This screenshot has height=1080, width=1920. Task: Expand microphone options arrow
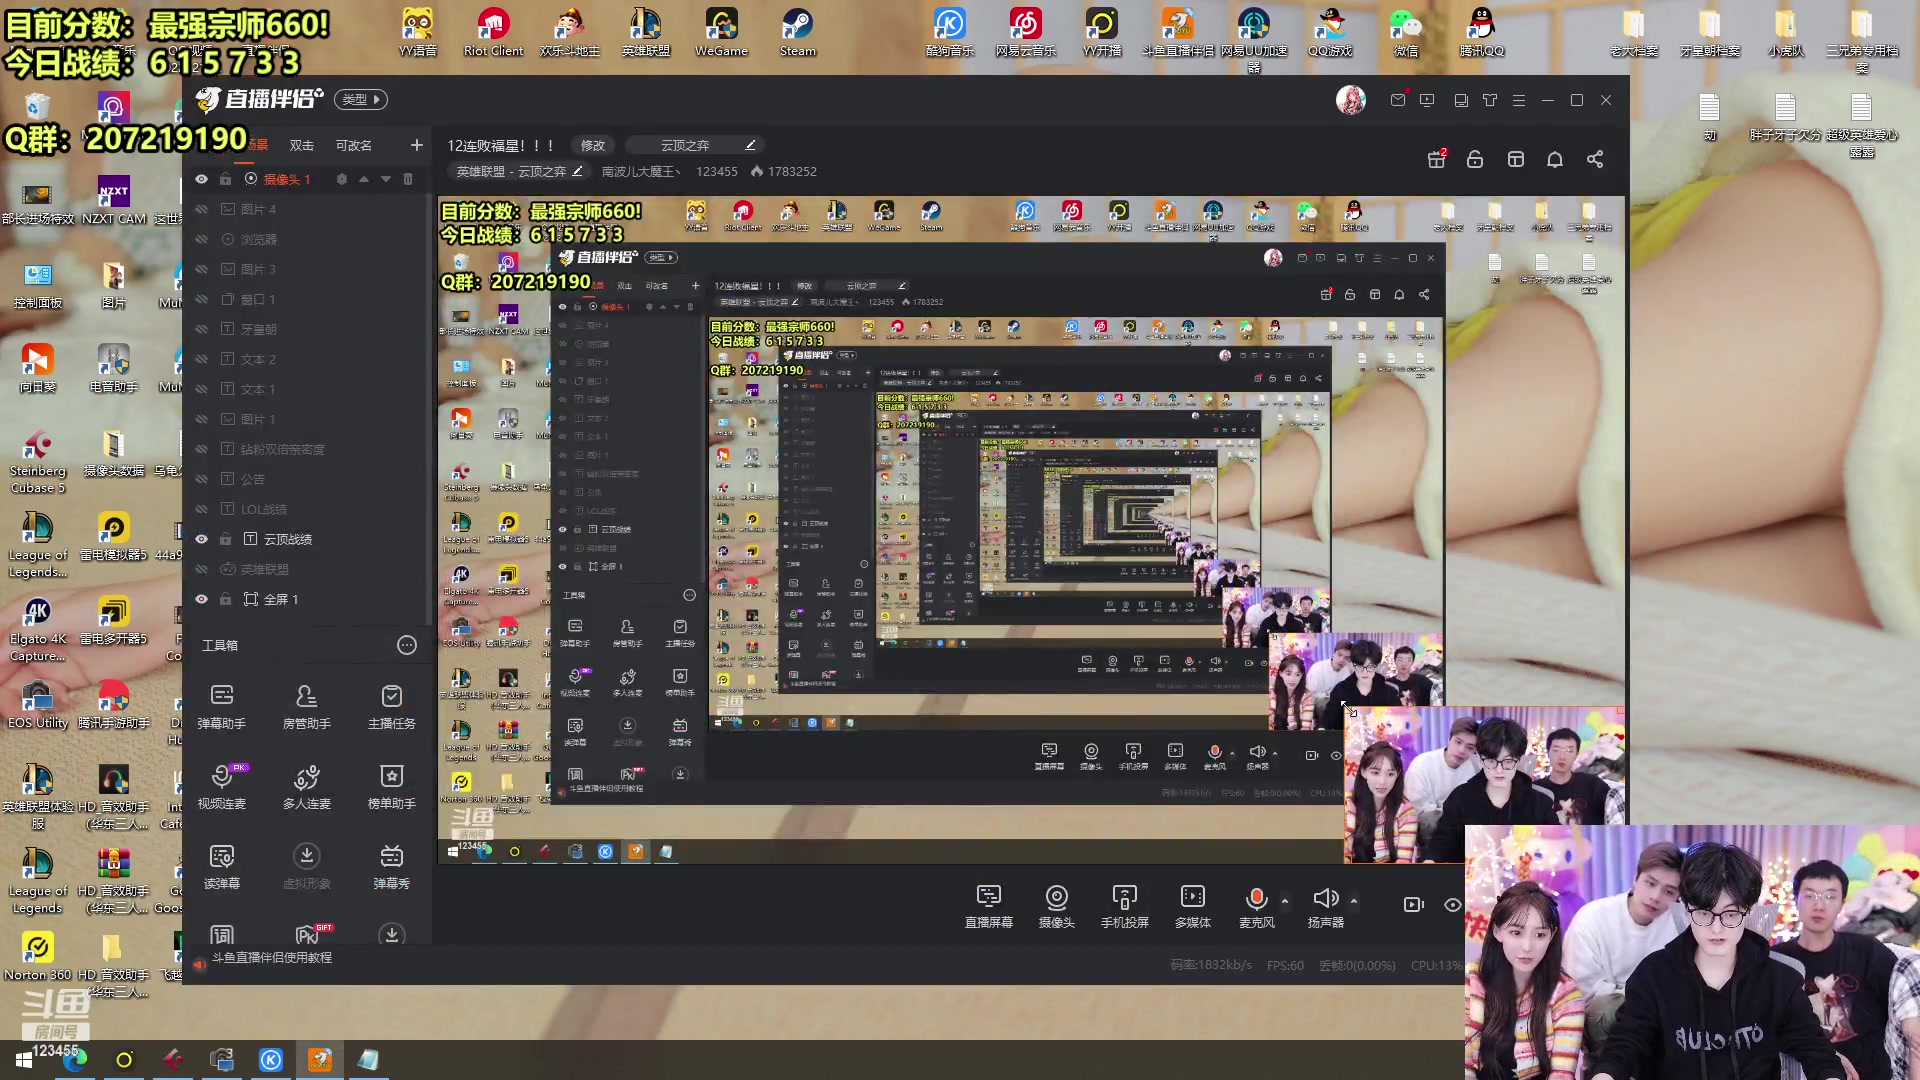(x=1285, y=901)
